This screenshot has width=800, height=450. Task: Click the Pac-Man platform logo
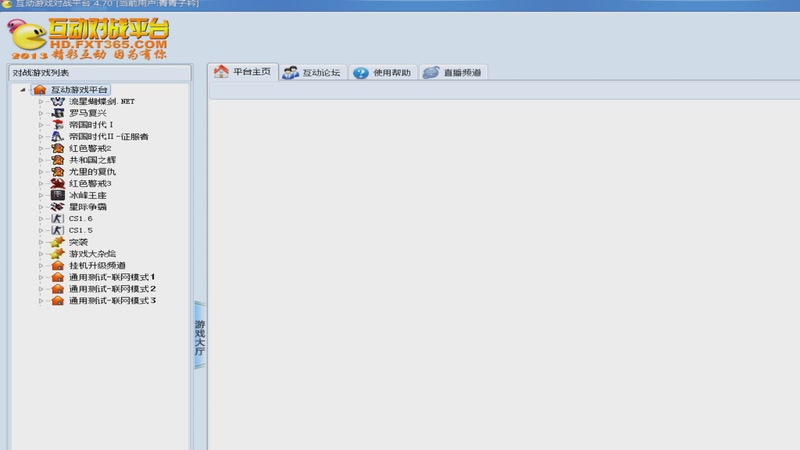[27, 35]
